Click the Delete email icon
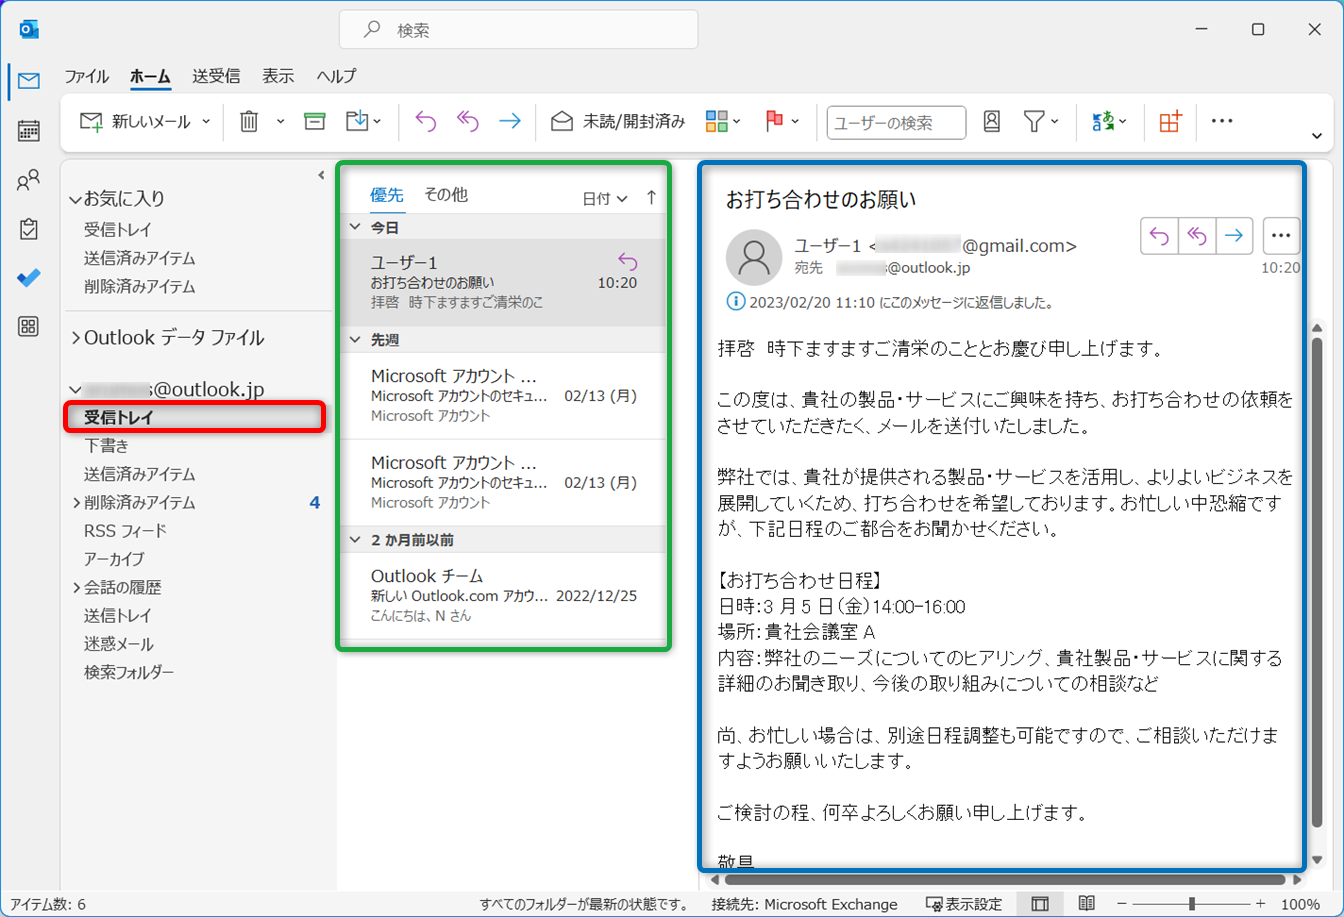This screenshot has height=917, width=1344. (x=248, y=121)
